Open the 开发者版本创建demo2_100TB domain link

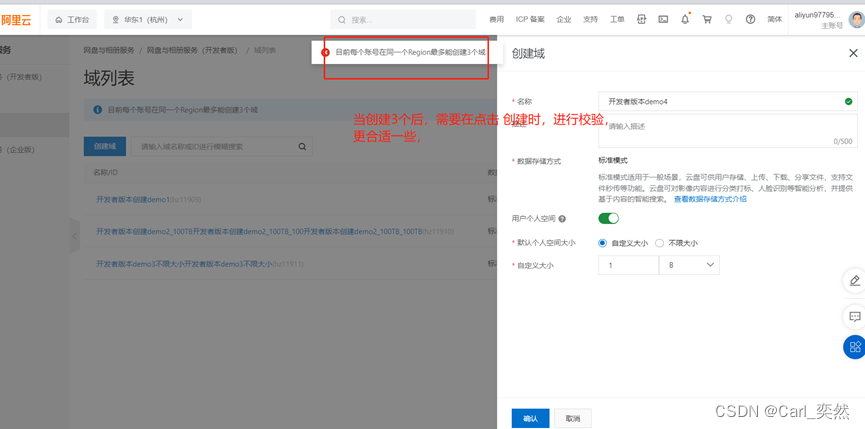tap(259, 231)
